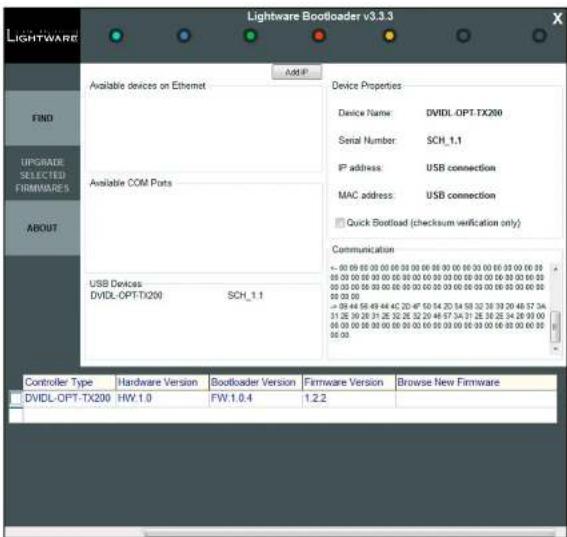This screenshot has width=567, height=537.
Task: Click the FW:1.0.4 bootloader version cell
Action: (256, 399)
